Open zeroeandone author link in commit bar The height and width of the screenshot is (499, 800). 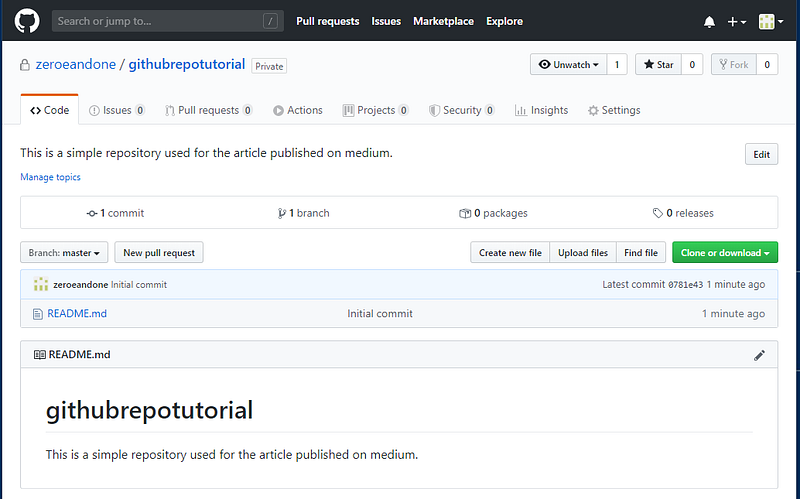(81, 285)
